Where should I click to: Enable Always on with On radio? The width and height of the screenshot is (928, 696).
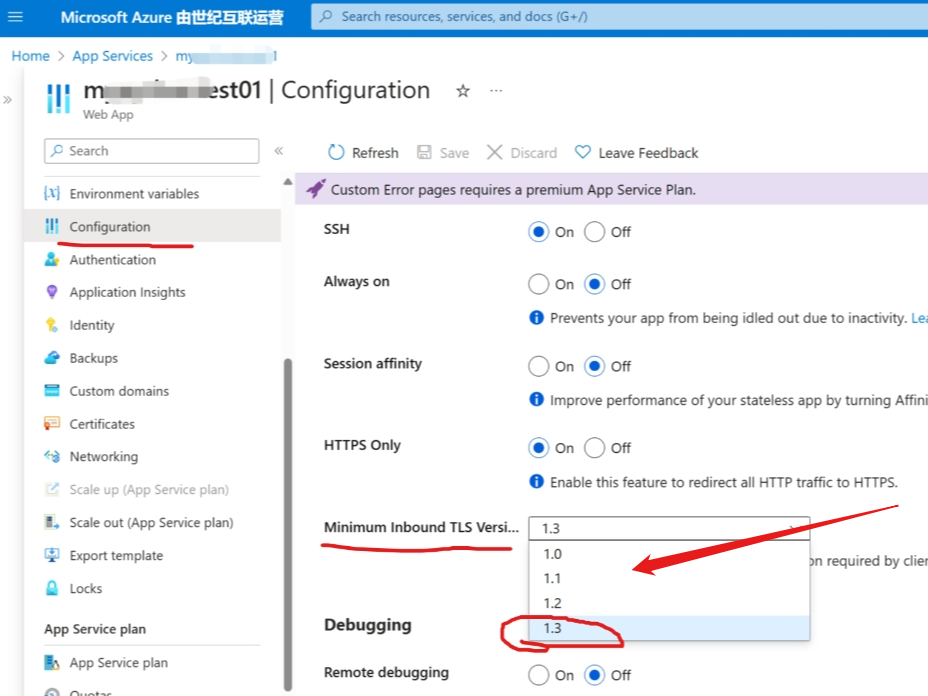(539, 284)
